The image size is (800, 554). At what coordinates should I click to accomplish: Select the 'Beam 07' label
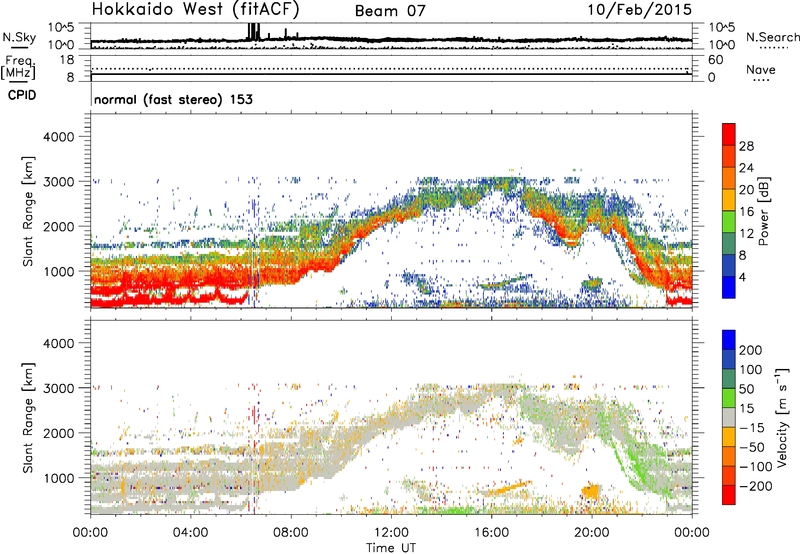390,11
